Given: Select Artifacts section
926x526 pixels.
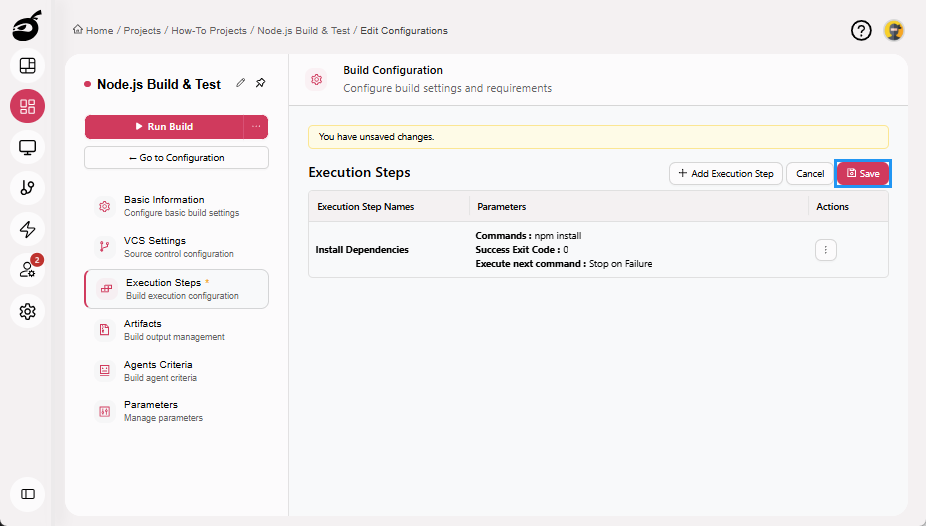Looking at the screenshot, I should pos(177,330).
